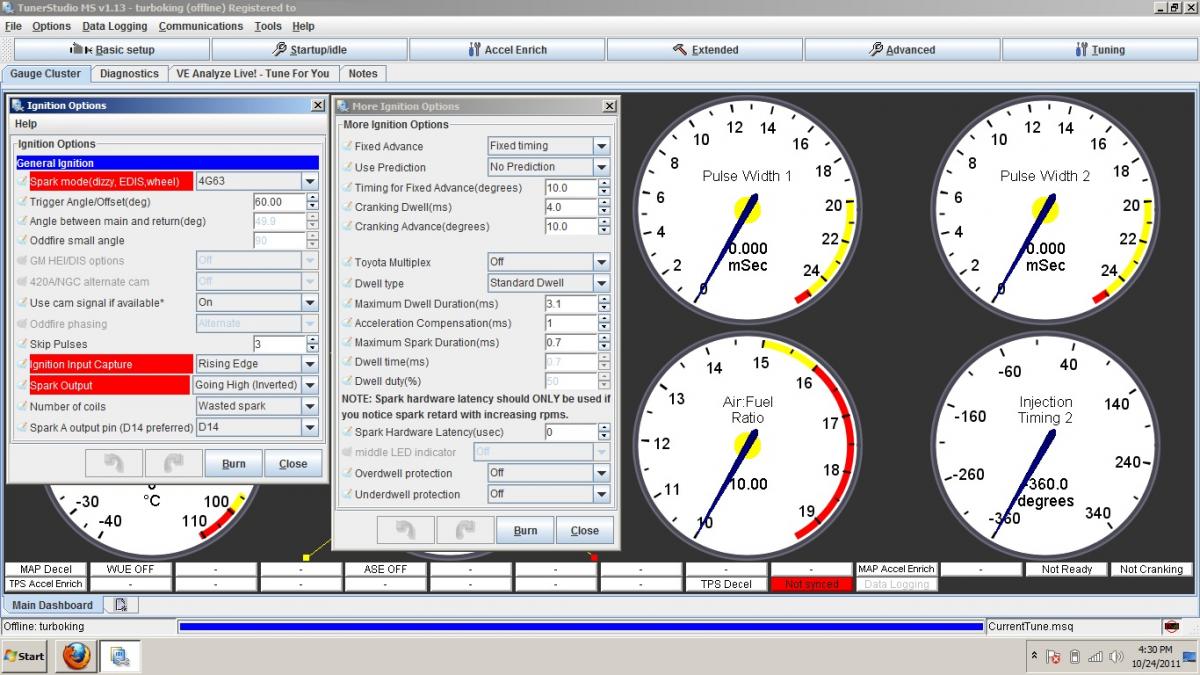Open the Dwell type dropdown
Image resolution: width=1200 pixels, height=675 pixels.
(601, 283)
